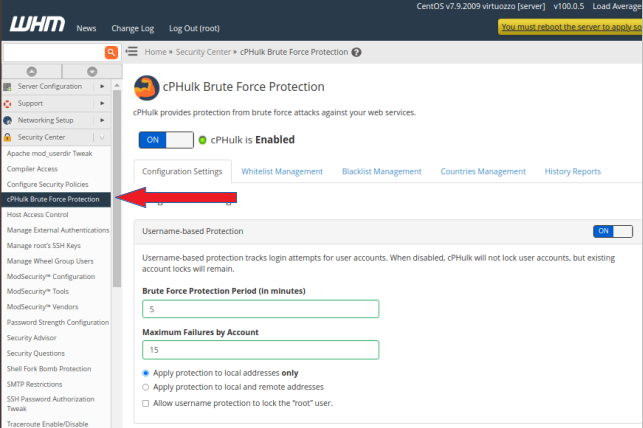Click the Support menu label

(x=30, y=103)
